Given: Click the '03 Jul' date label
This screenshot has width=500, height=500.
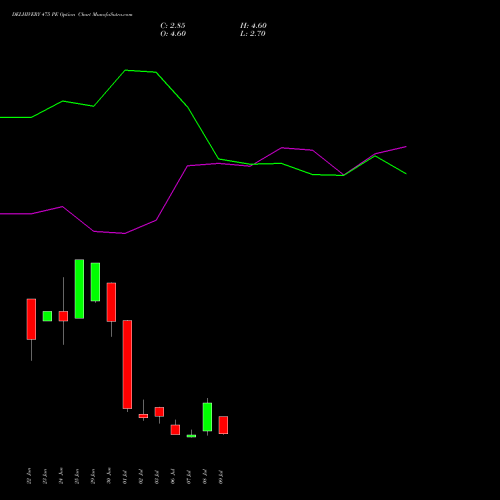Looking at the screenshot, I should point(157,477).
